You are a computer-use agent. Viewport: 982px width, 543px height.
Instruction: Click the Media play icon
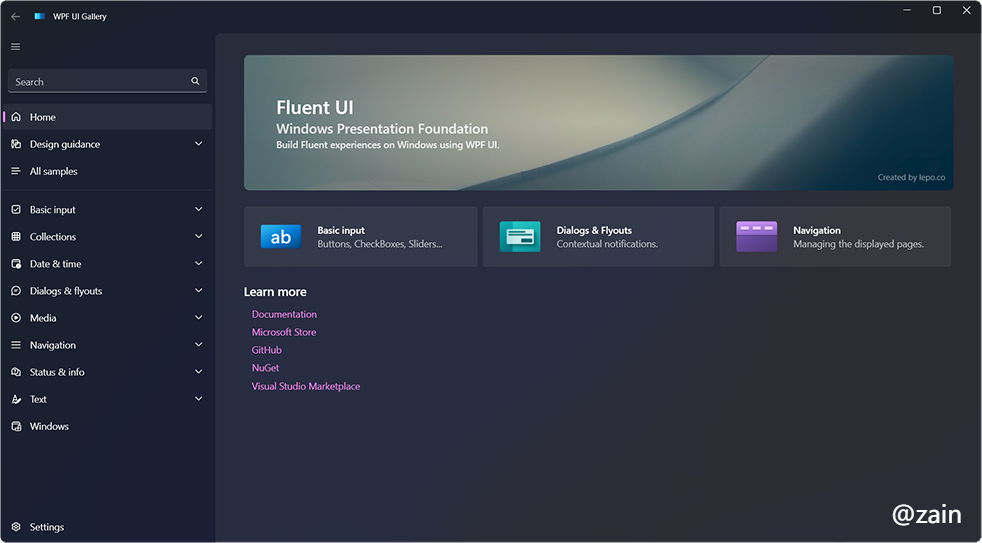[x=16, y=318]
